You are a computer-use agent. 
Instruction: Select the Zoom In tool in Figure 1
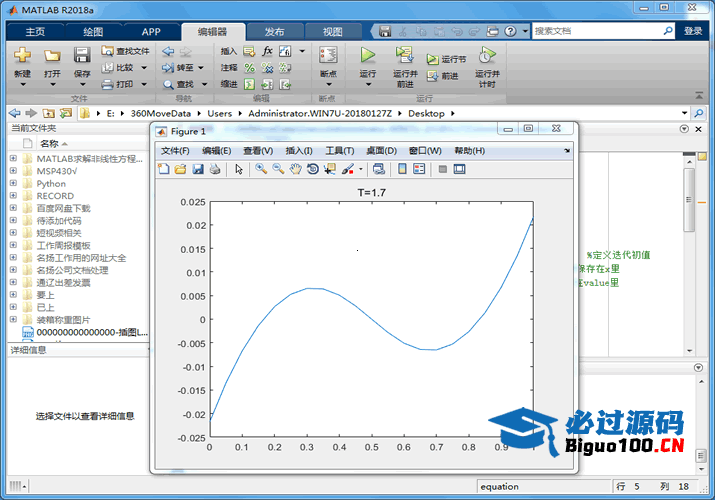[x=261, y=169]
